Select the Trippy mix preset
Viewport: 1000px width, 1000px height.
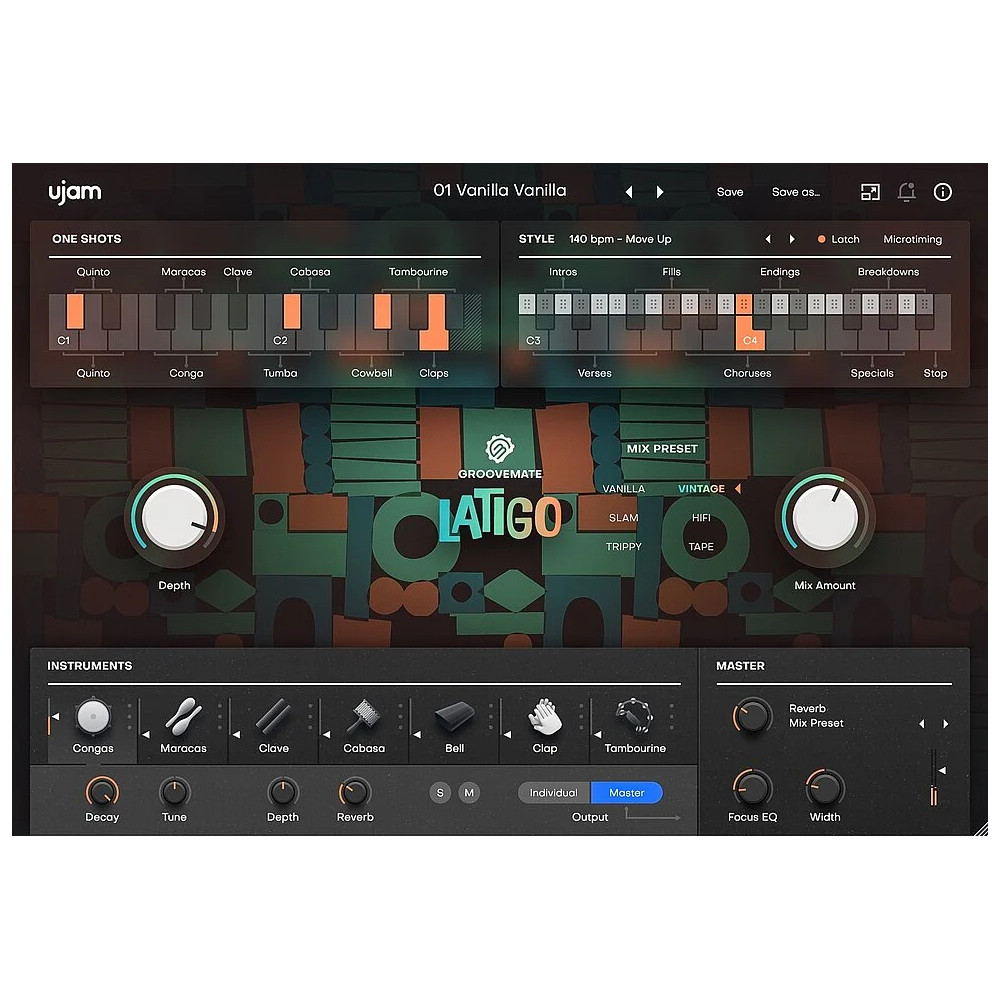click(622, 546)
